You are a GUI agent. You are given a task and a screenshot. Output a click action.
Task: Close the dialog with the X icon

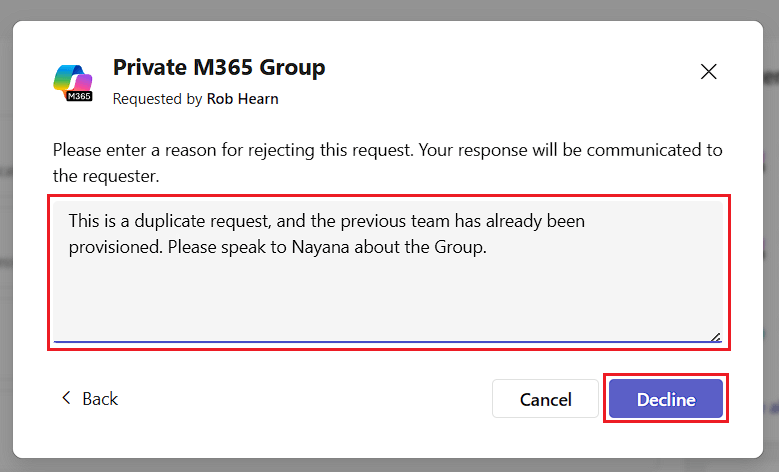point(708,72)
